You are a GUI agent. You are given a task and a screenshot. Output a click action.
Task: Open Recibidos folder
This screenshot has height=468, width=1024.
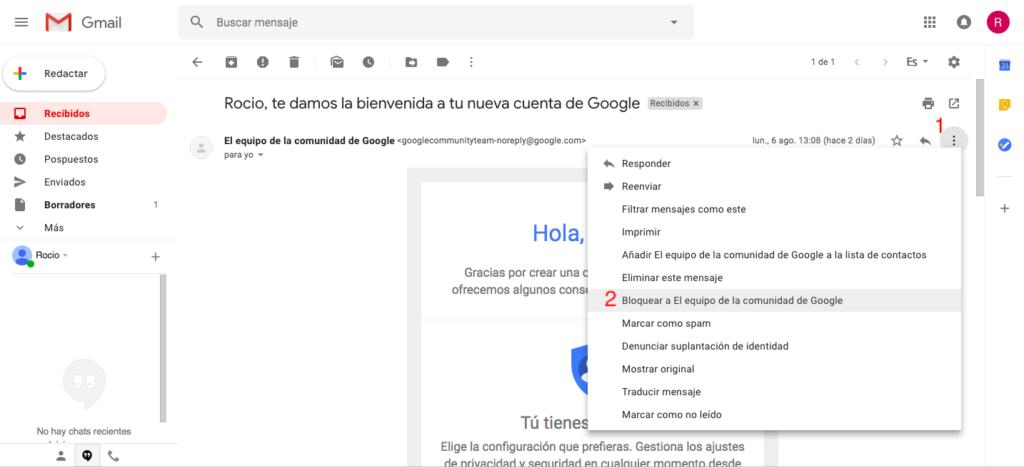(x=84, y=114)
